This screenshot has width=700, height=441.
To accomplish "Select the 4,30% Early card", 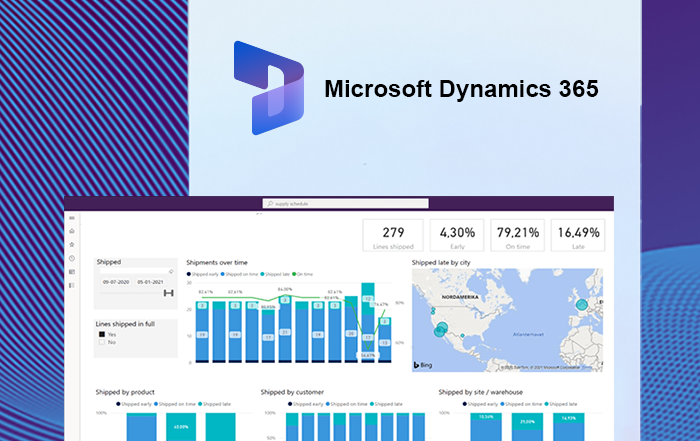I will [457, 235].
